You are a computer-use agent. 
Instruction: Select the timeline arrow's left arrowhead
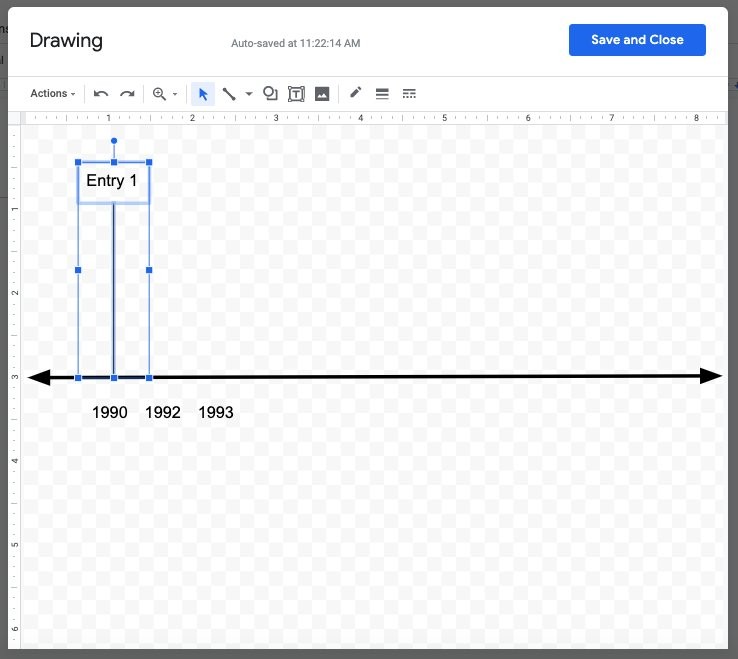(x=39, y=378)
